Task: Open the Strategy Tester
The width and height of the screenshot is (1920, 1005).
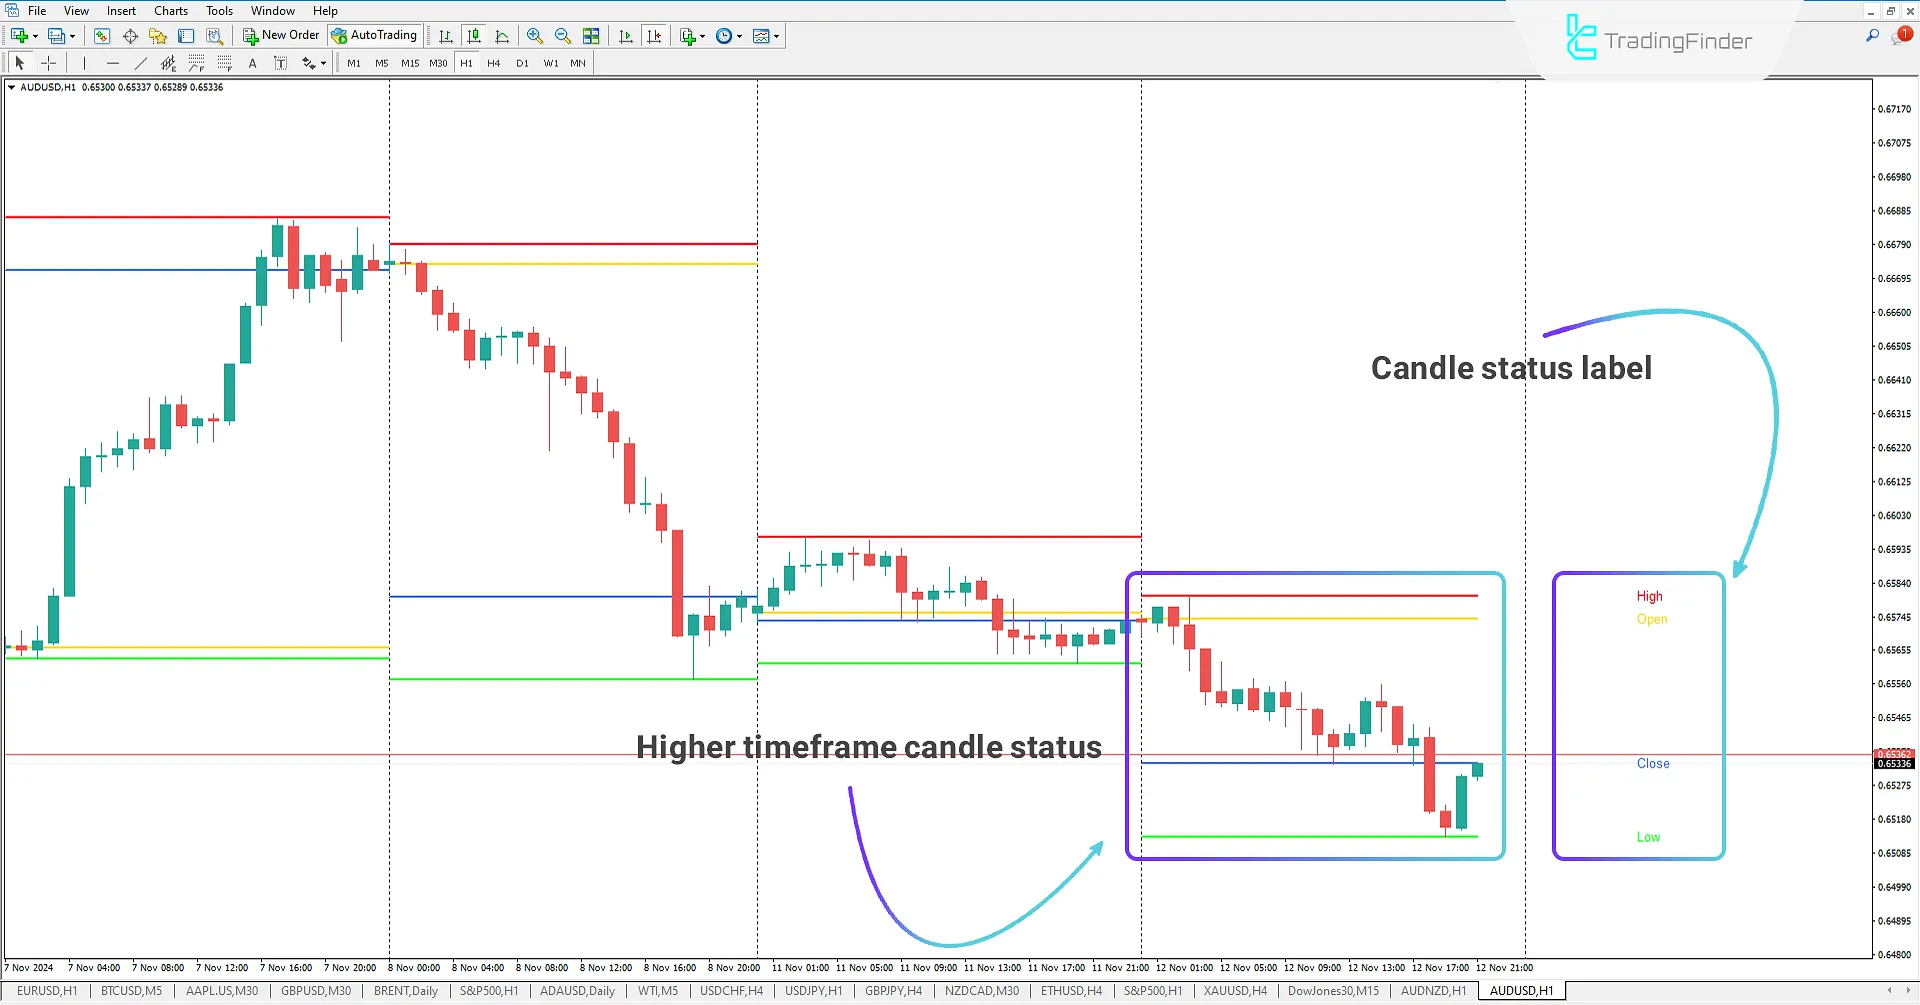Action: pos(213,35)
